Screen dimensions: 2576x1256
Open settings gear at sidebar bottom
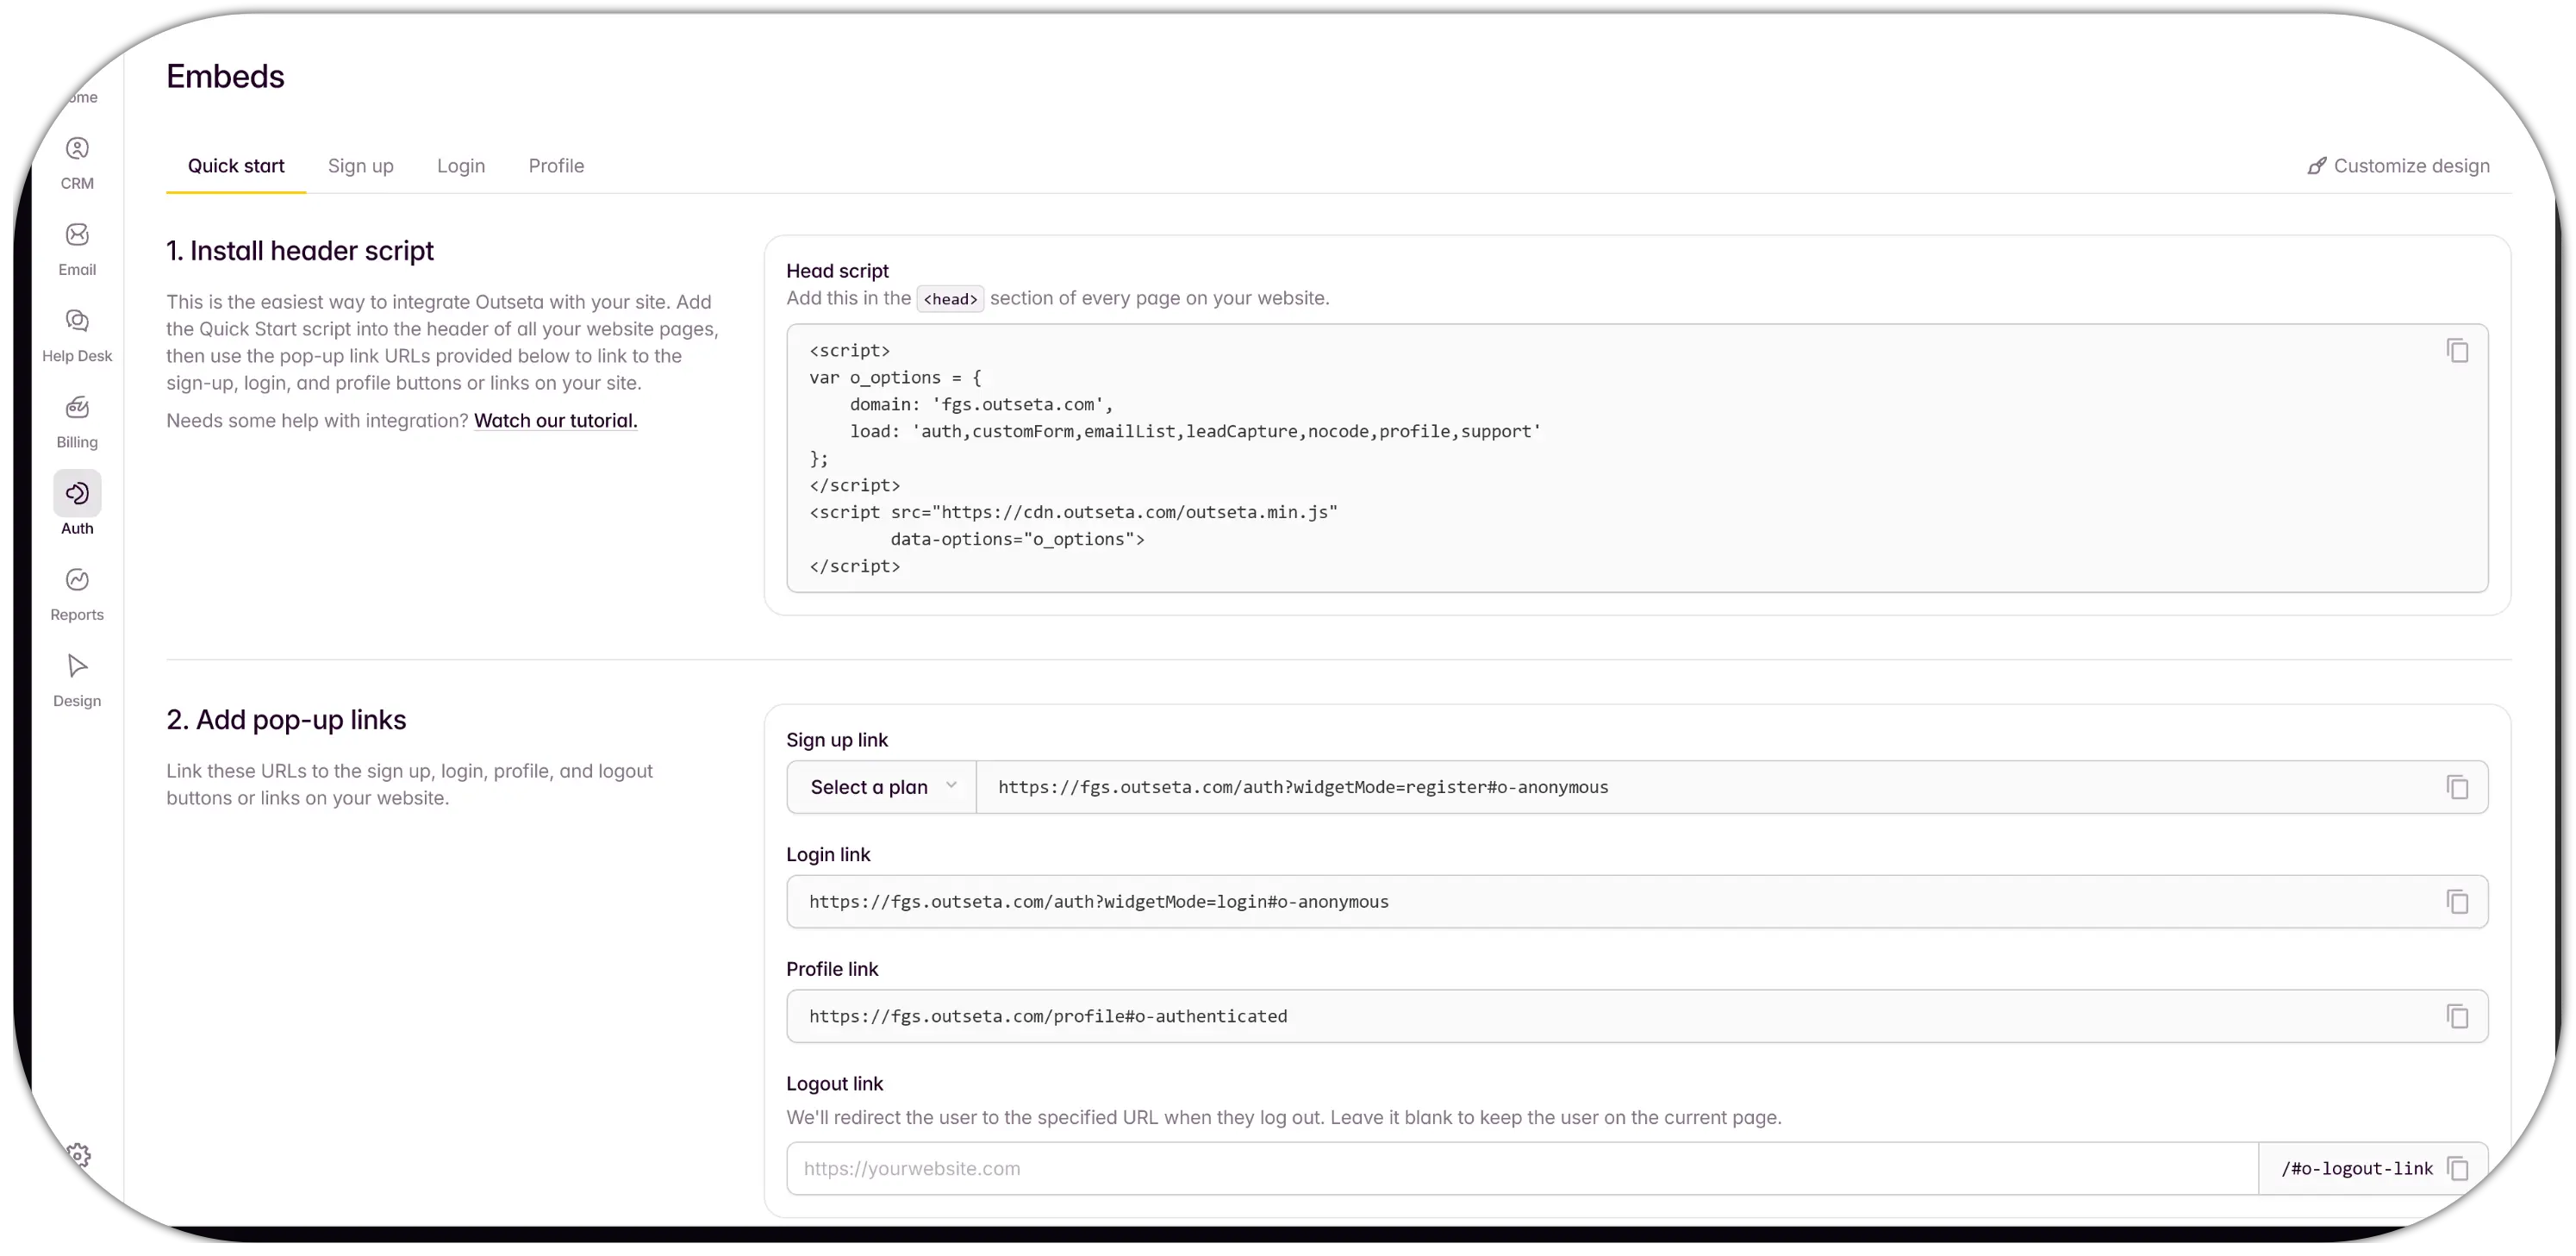(x=79, y=1155)
